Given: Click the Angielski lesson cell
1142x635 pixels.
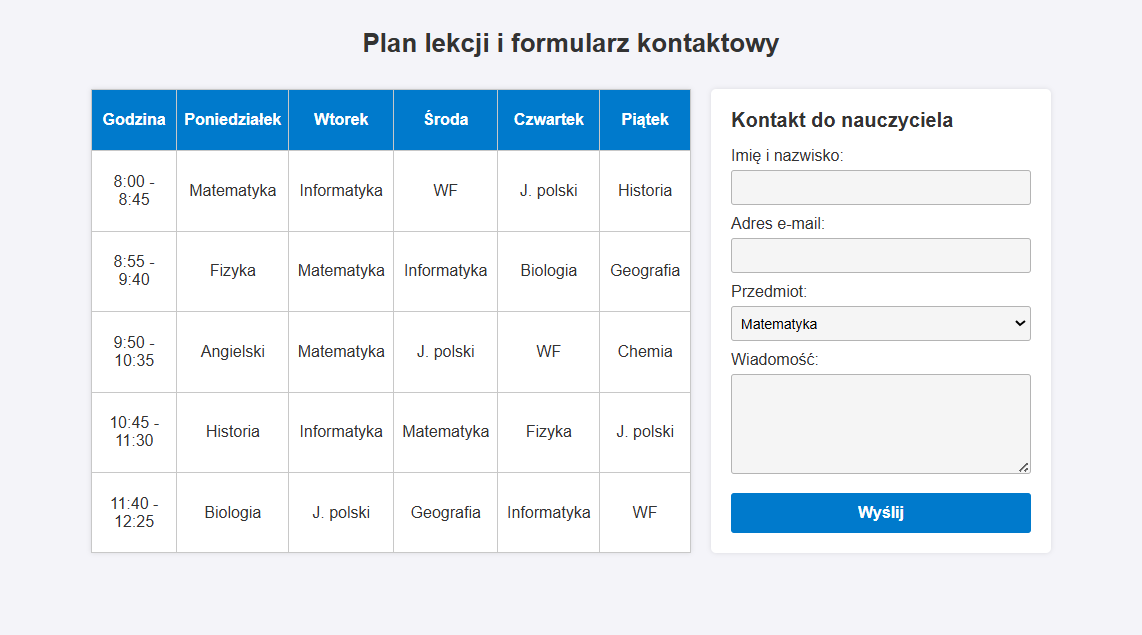Looking at the screenshot, I should coord(232,352).
